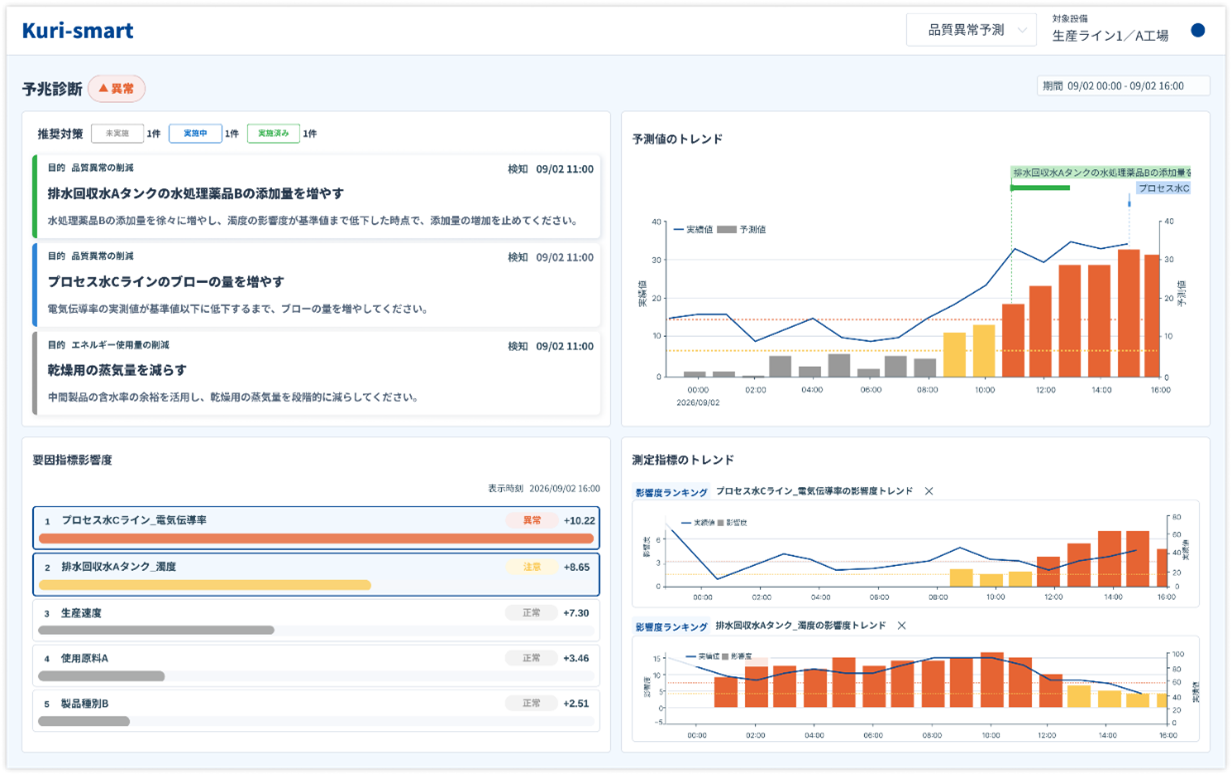
Task: Open the 品質異常予測 dropdown
Action: (971, 30)
